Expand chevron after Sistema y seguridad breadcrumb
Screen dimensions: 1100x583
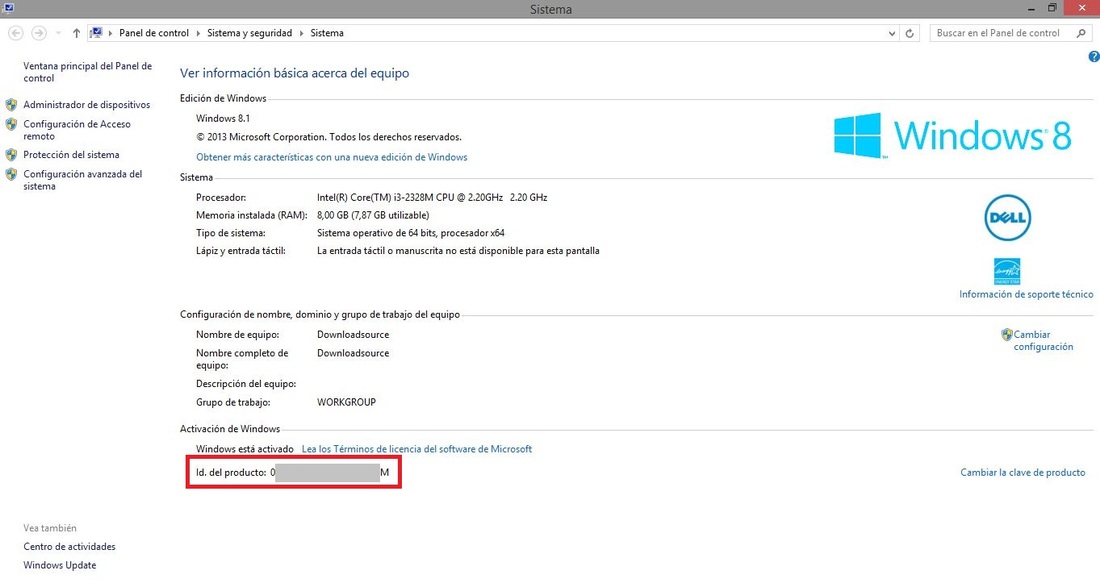pos(302,33)
